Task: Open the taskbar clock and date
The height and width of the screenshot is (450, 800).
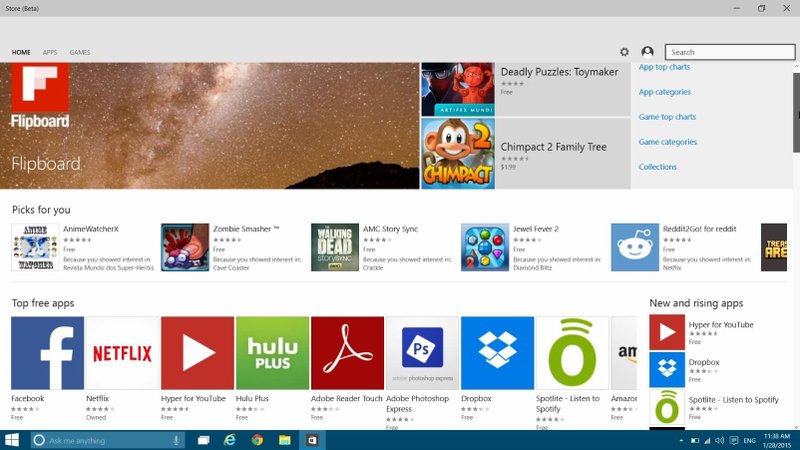Action: (777, 440)
